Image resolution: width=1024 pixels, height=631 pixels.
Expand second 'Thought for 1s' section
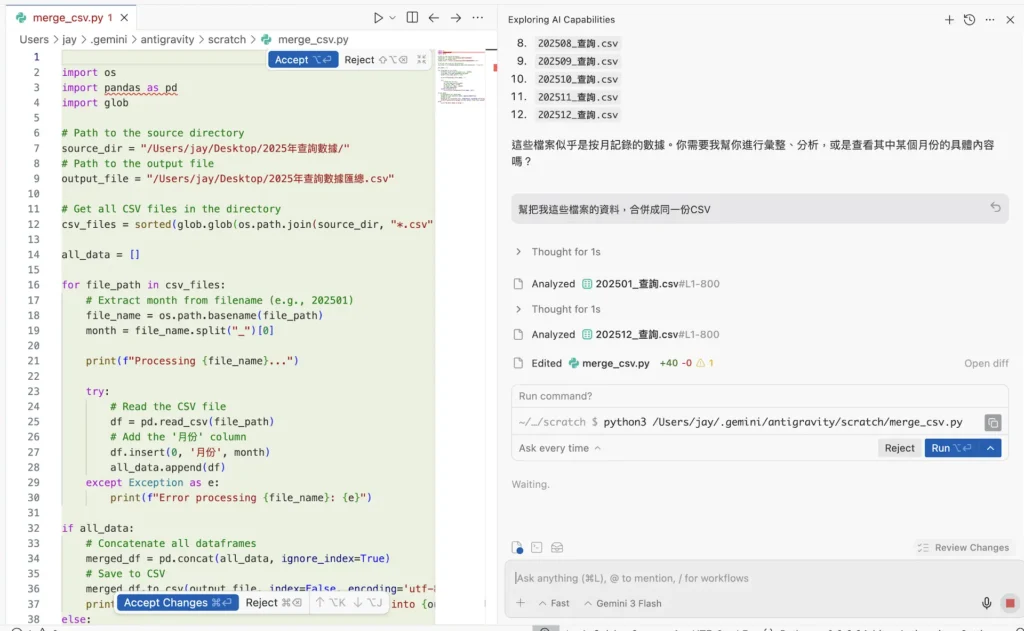point(558,309)
